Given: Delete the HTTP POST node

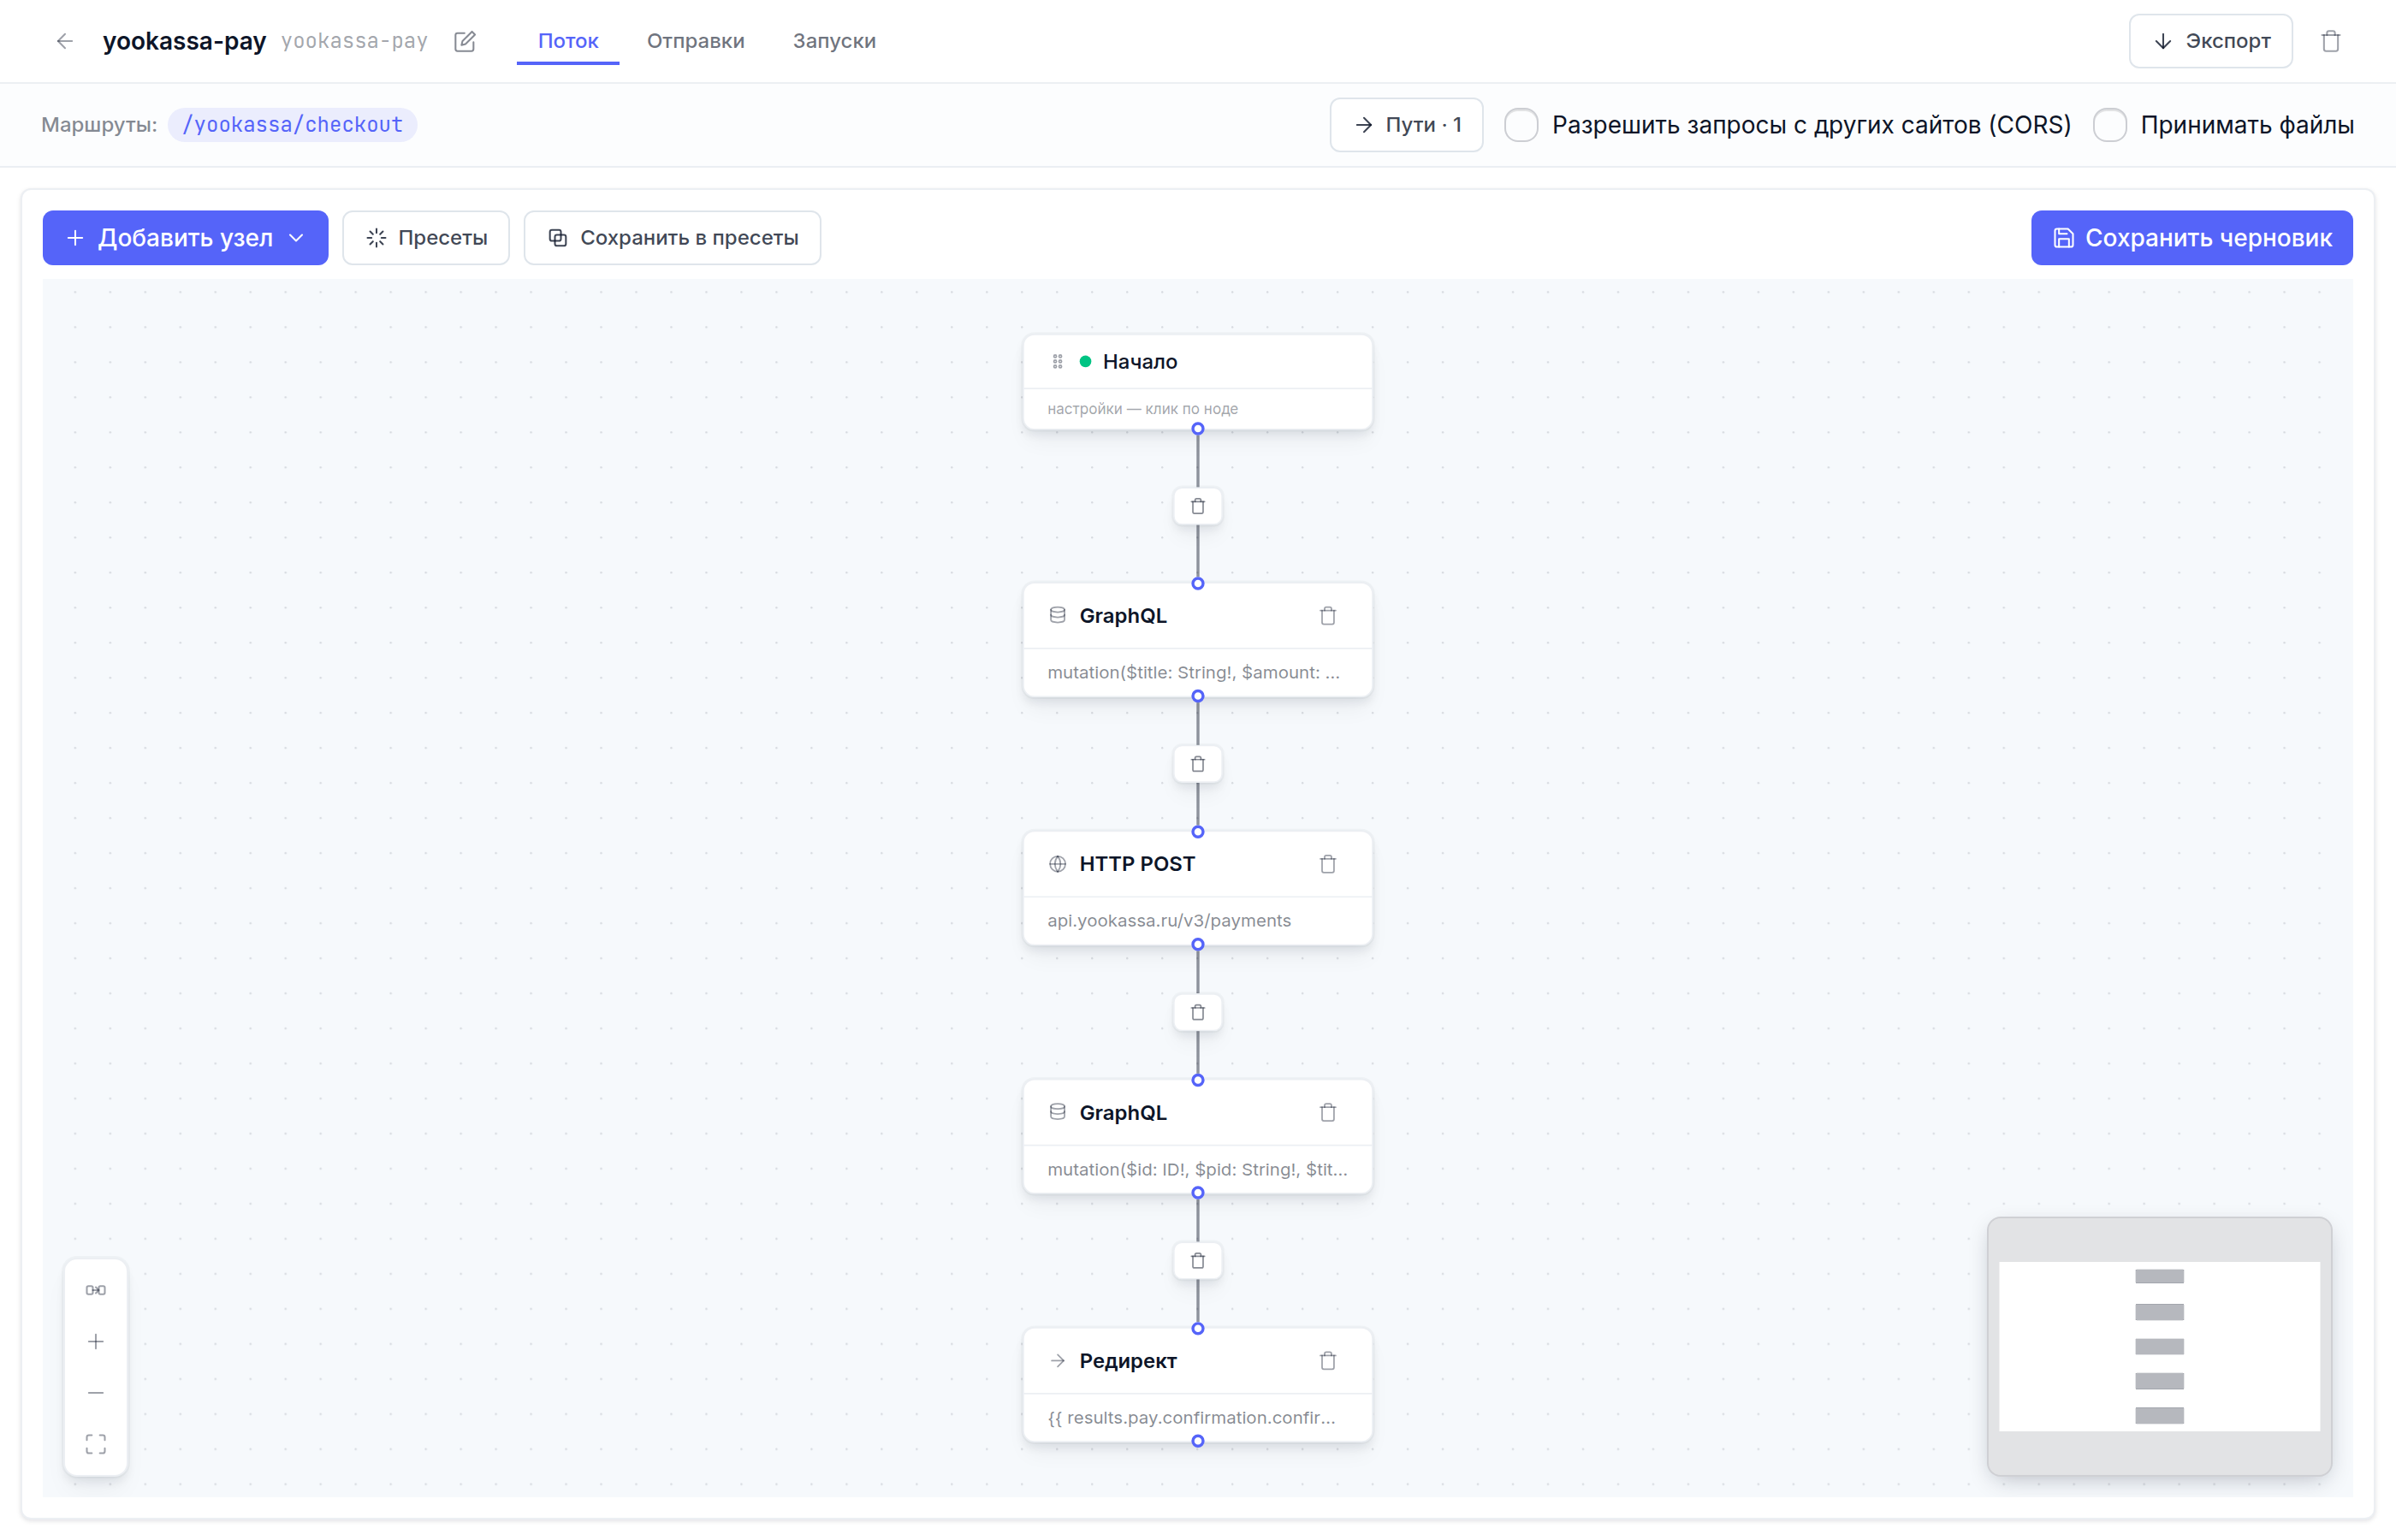Looking at the screenshot, I should pyautogui.click(x=1328, y=864).
